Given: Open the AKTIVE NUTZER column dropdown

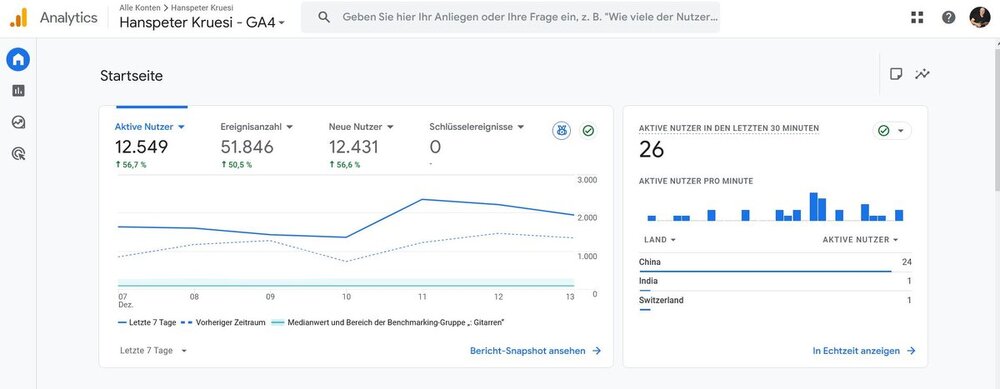Looking at the screenshot, I should click(860, 240).
